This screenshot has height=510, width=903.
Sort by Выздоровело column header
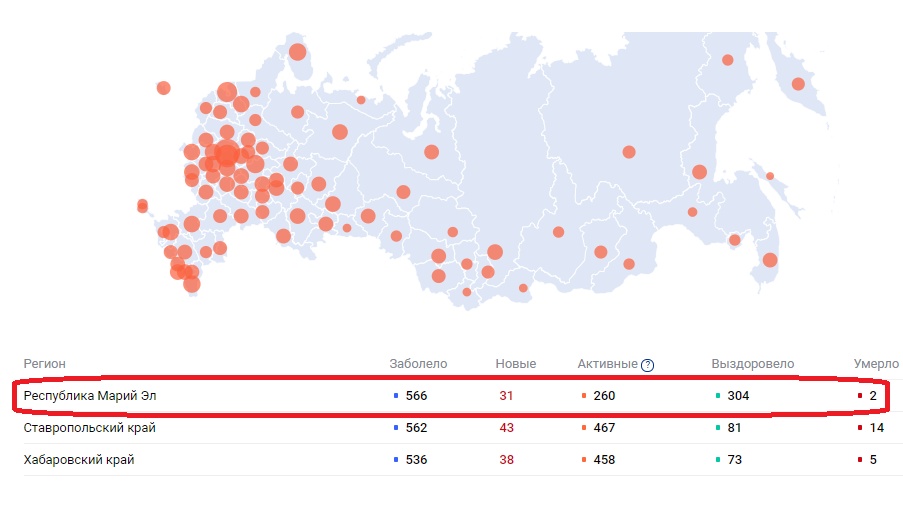point(752,364)
